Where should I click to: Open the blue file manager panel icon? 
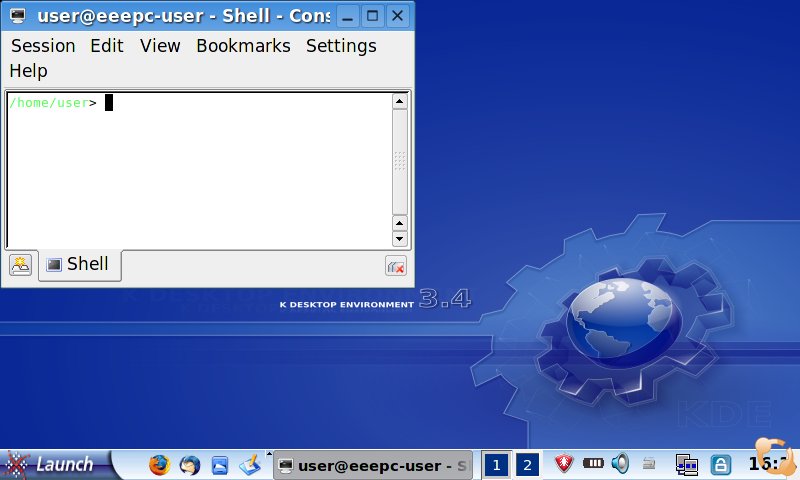coord(220,465)
